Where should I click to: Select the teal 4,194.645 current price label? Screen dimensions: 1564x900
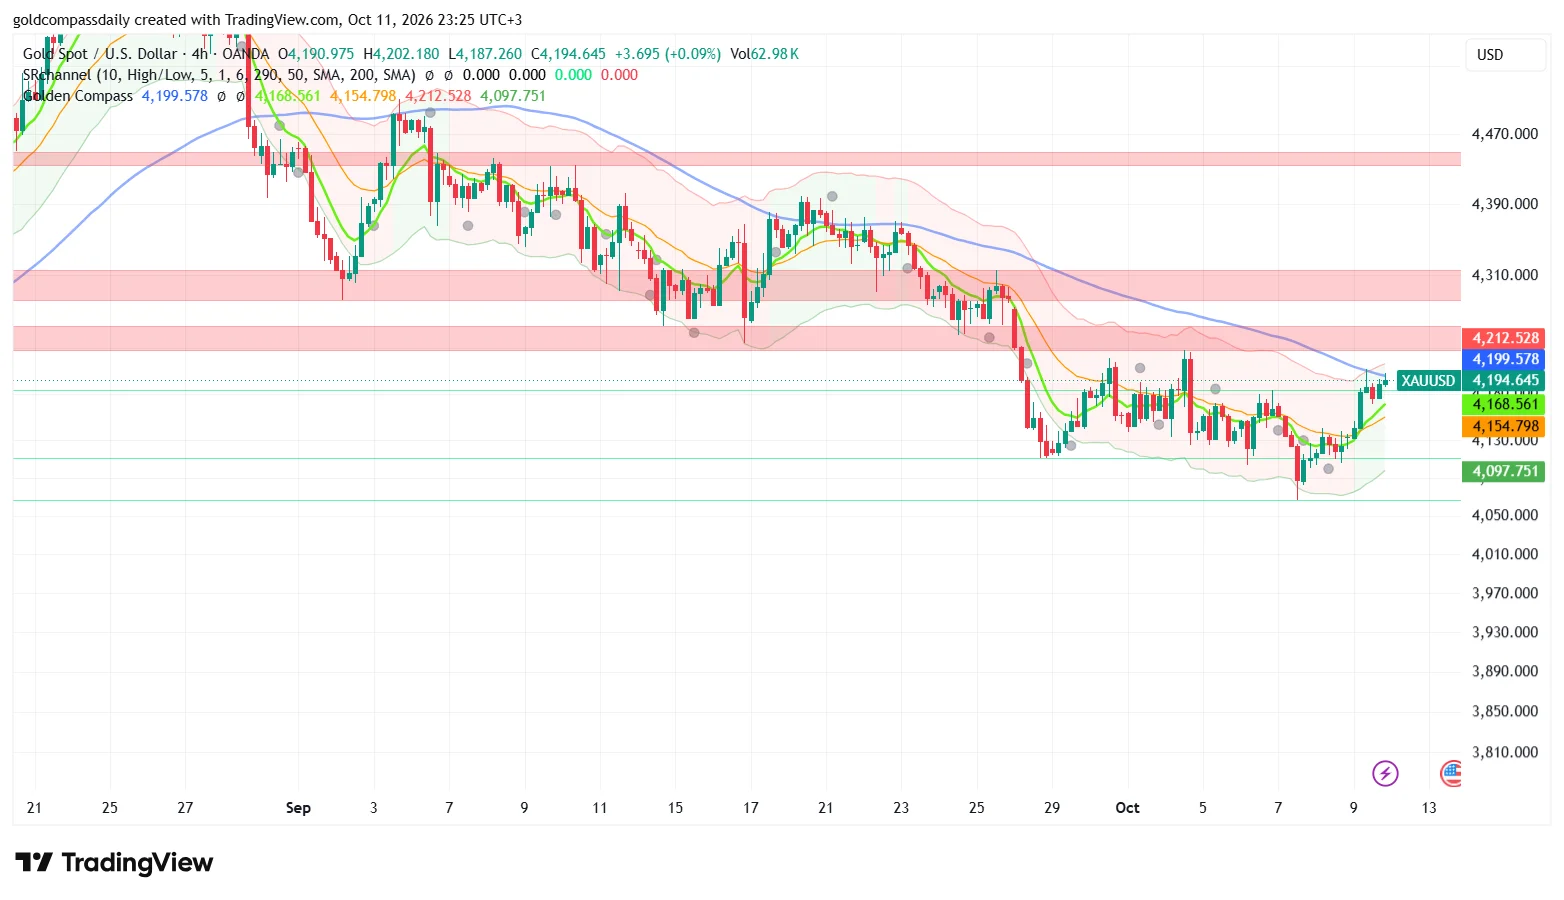(x=1504, y=381)
